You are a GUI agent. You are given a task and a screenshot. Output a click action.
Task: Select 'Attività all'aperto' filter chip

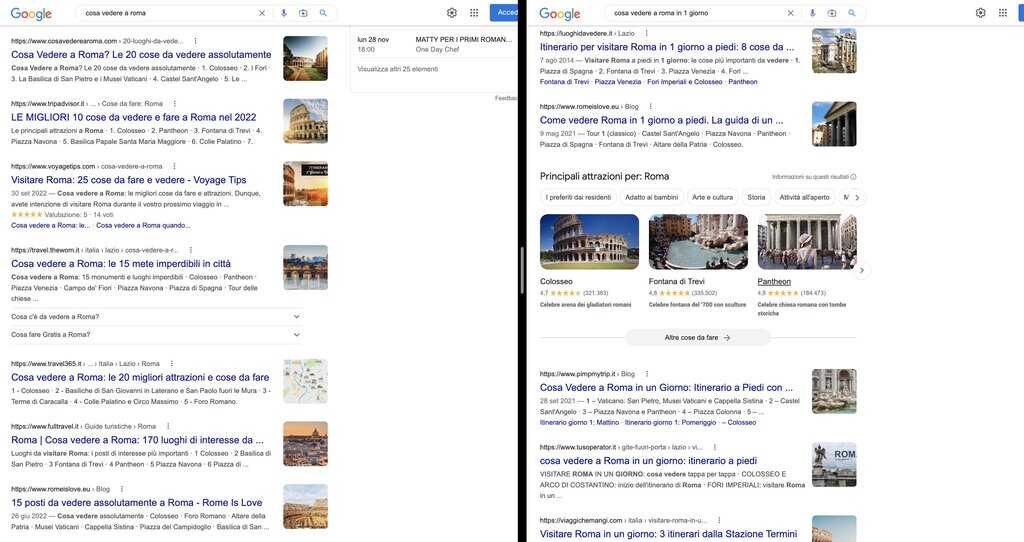pyautogui.click(x=805, y=197)
